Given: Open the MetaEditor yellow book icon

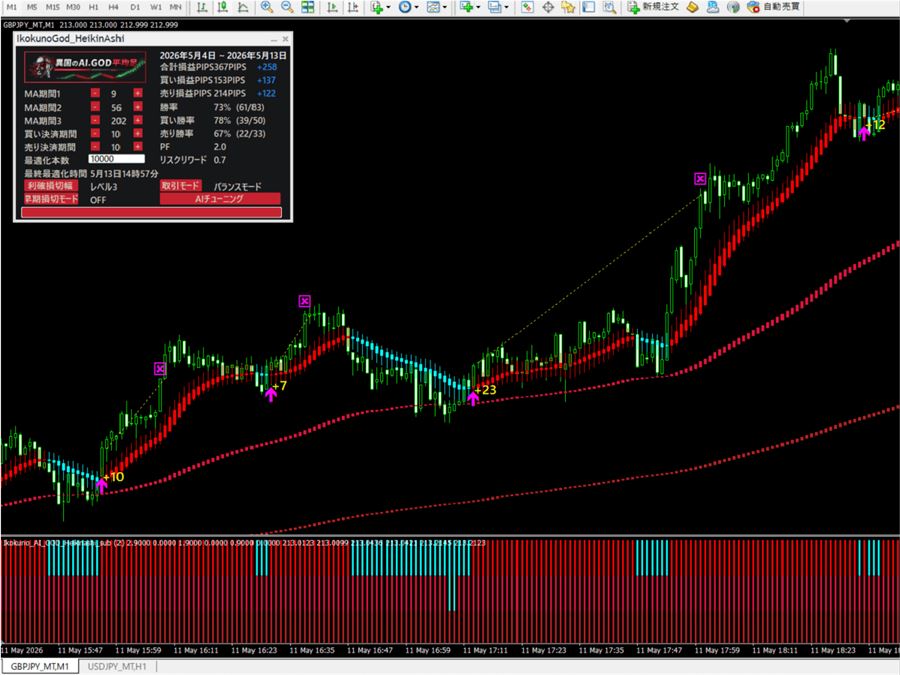Looking at the screenshot, I should pyautogui.click(x=692, y=7).
